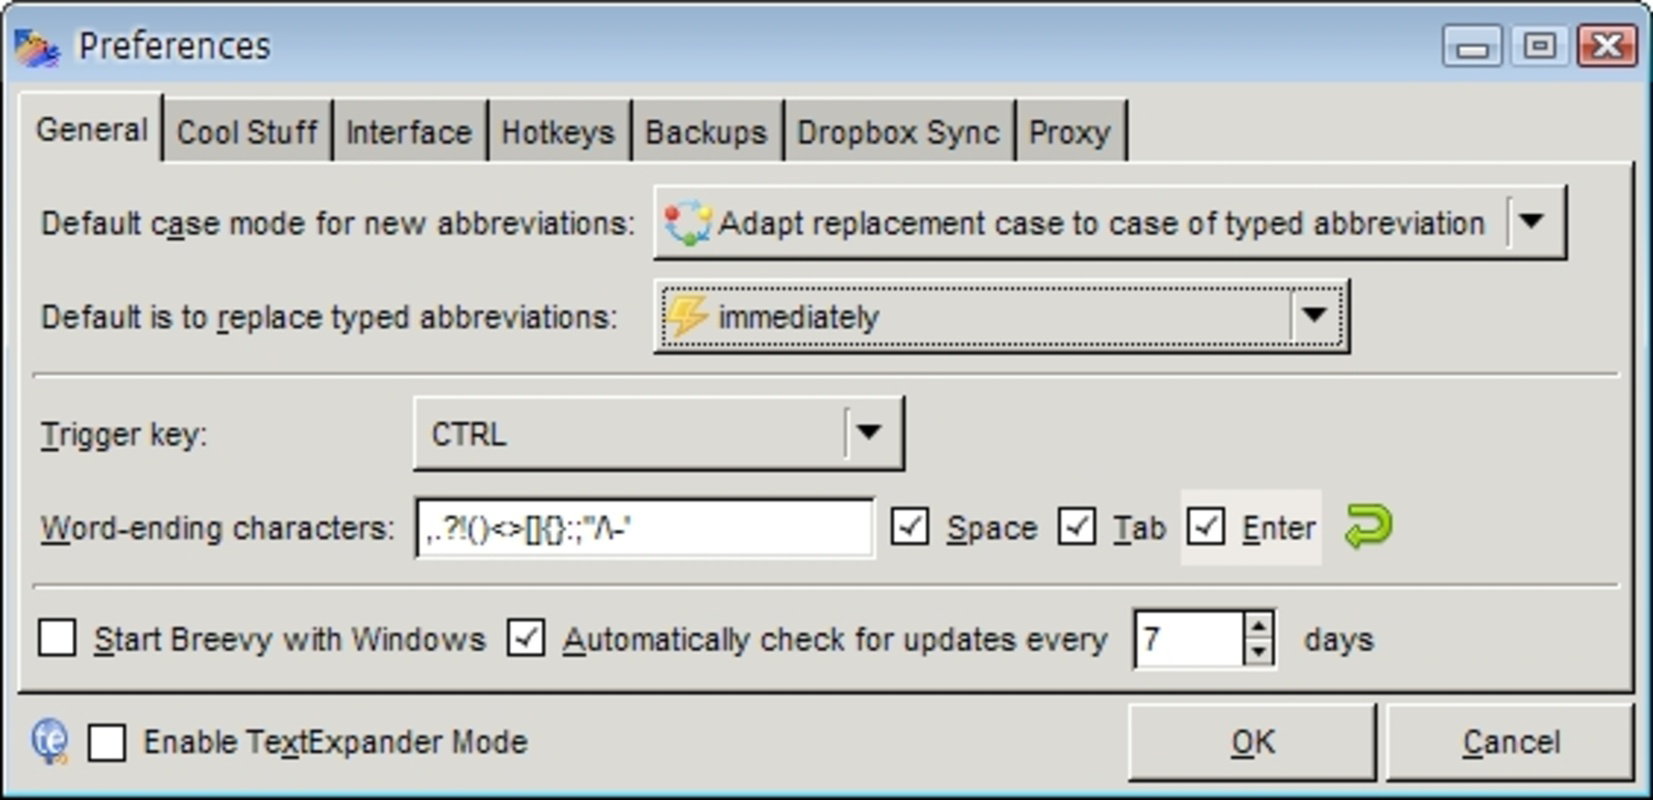The width and height of the screenshot is (1653, 800).
Task: Click the 'Trigger key:' label
Action: [124, 434]
